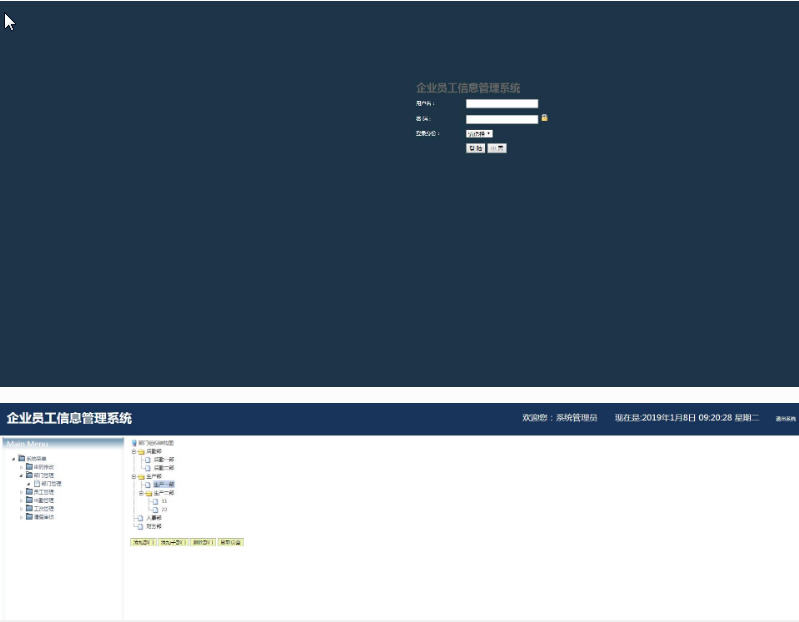Click the 生产部 yellow folder icon
Viewport: 799px width, 622px height.
click(x=141, y=477)
